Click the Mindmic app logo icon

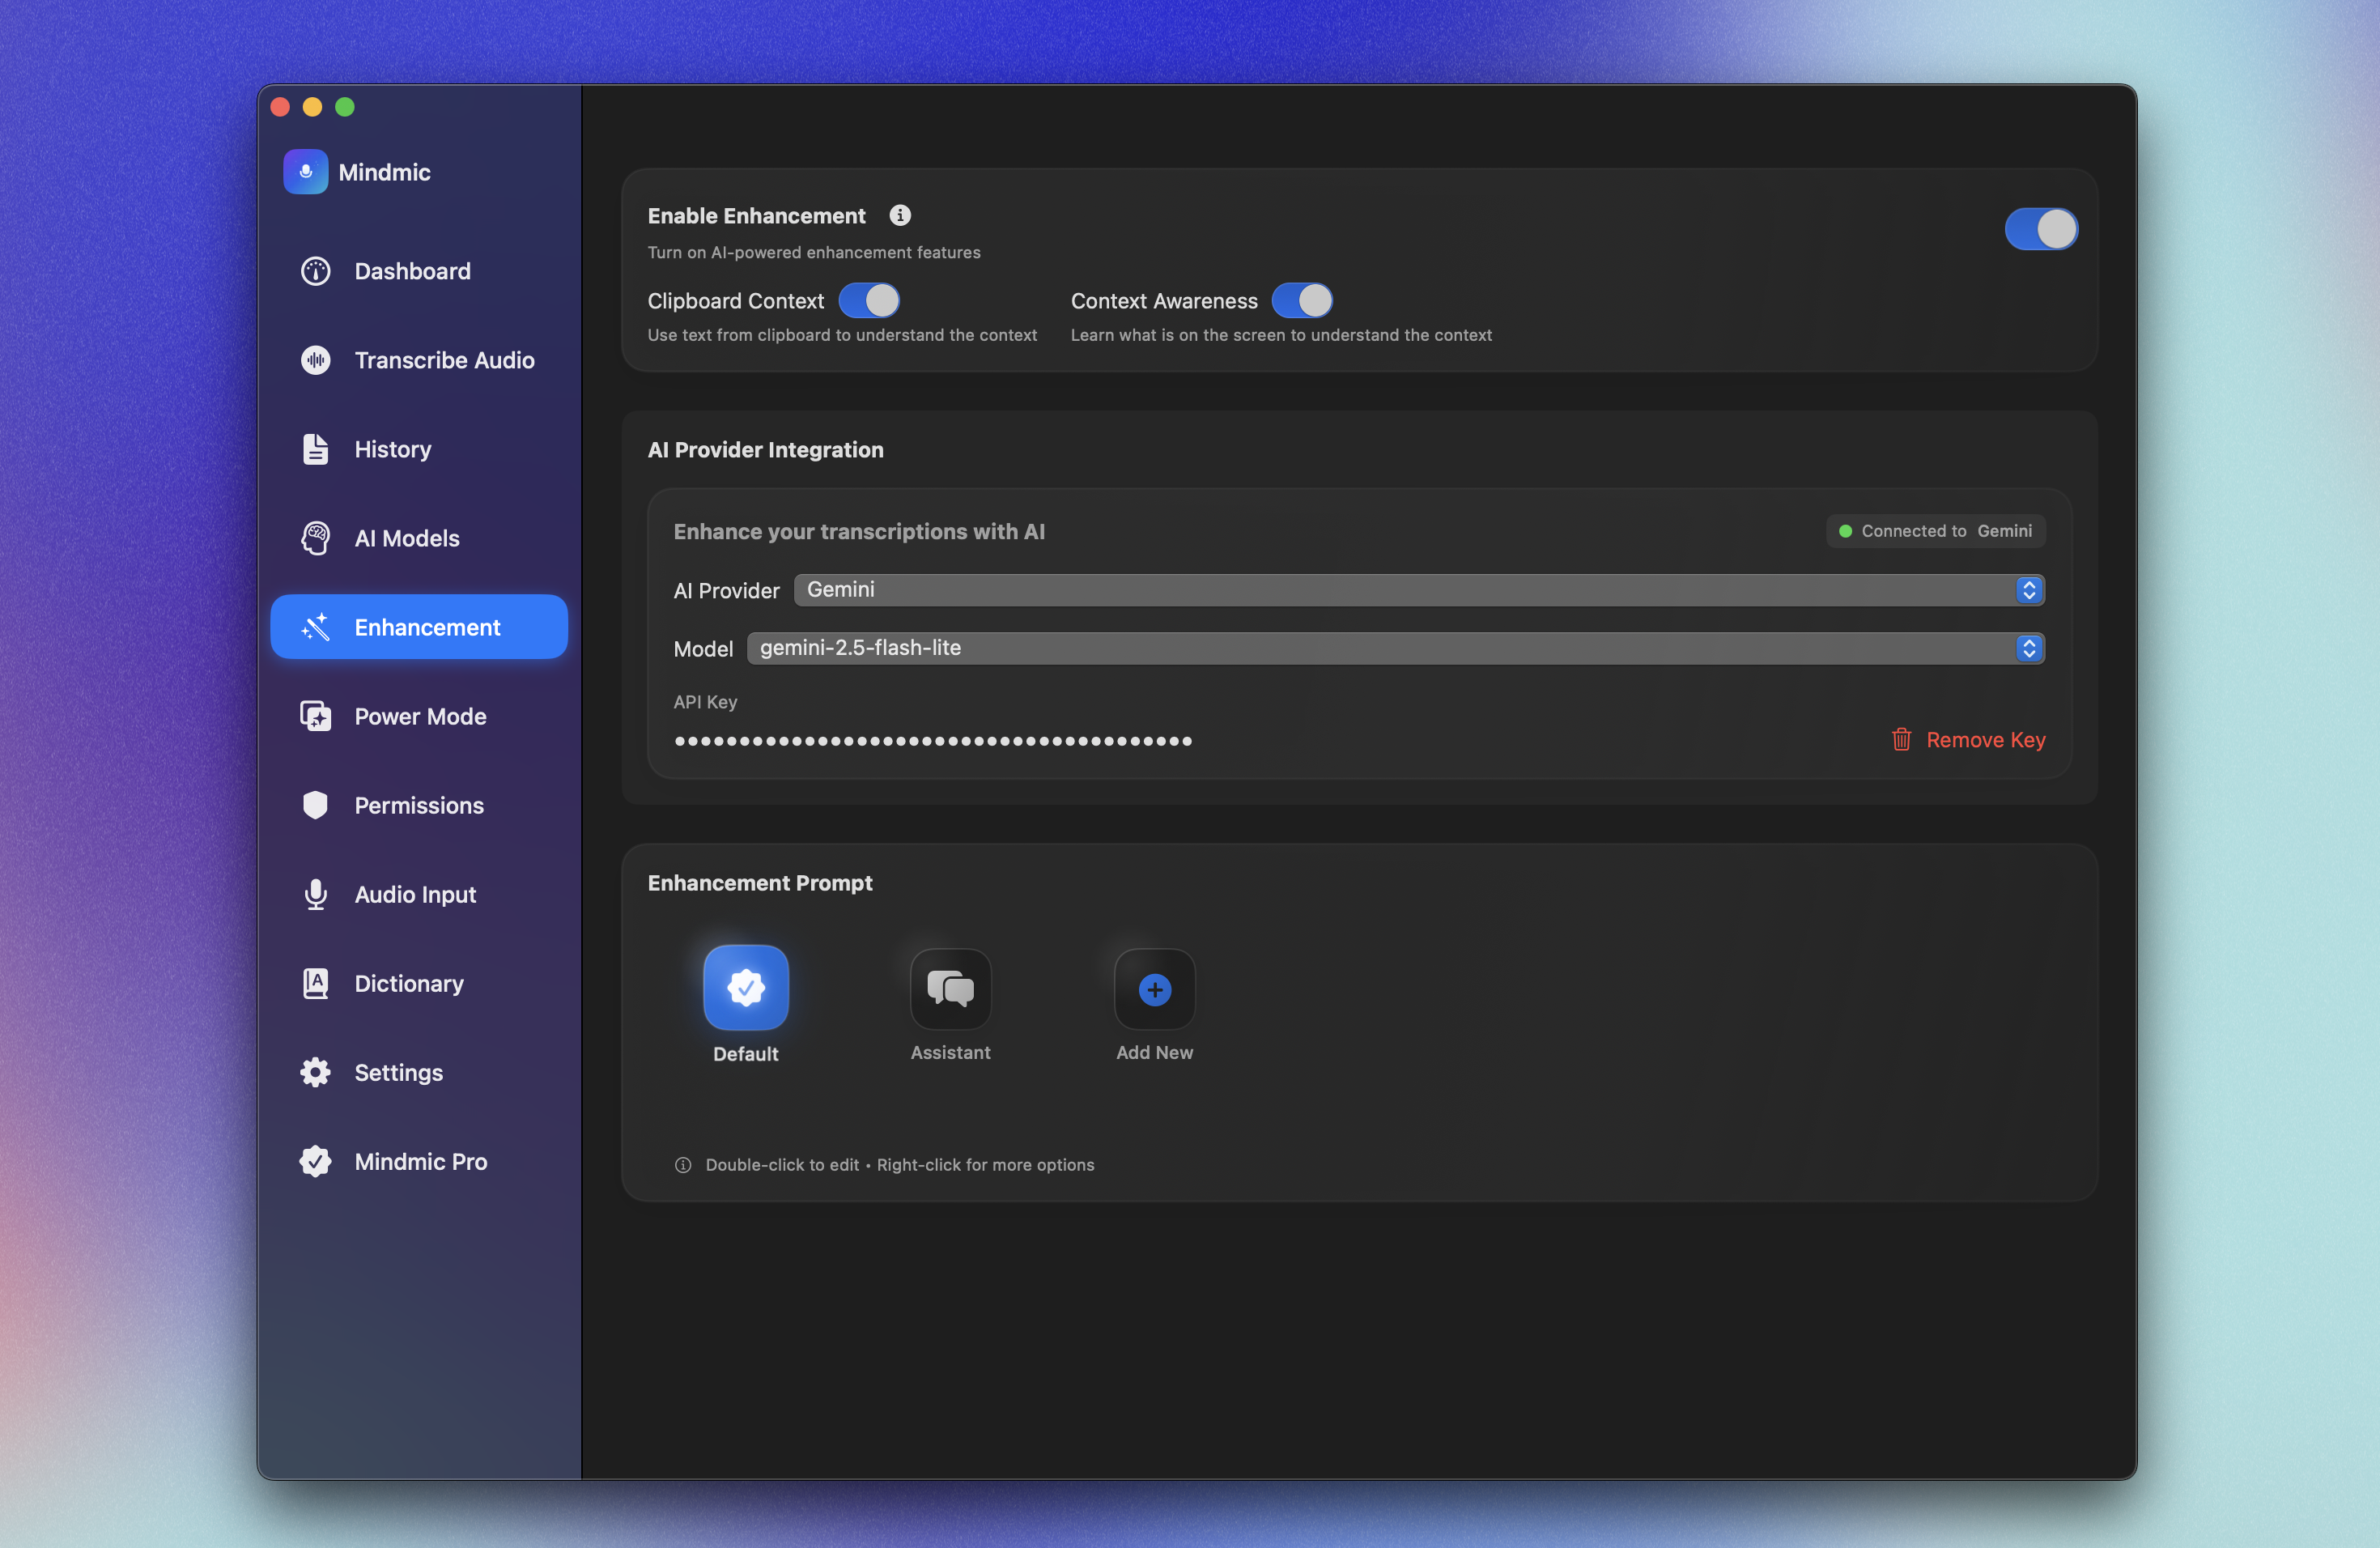(x=305, y=172)
